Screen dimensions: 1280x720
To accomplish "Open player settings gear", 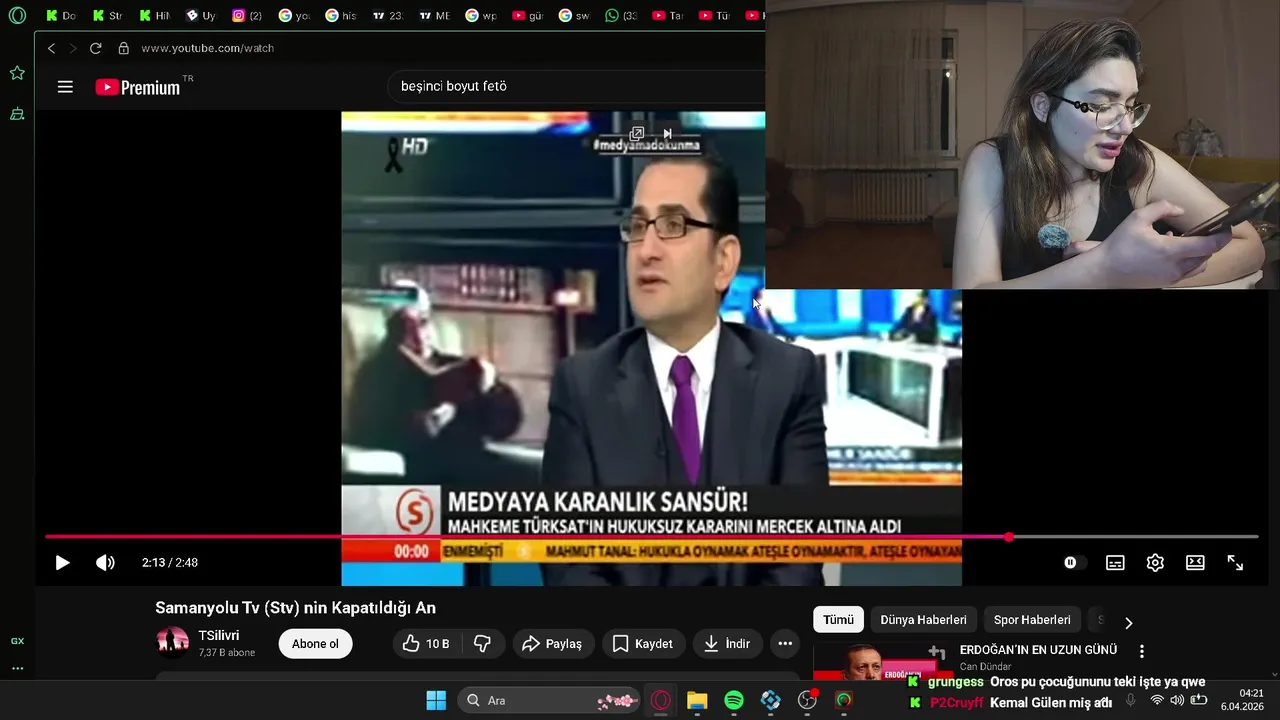I will (1155, 563).
